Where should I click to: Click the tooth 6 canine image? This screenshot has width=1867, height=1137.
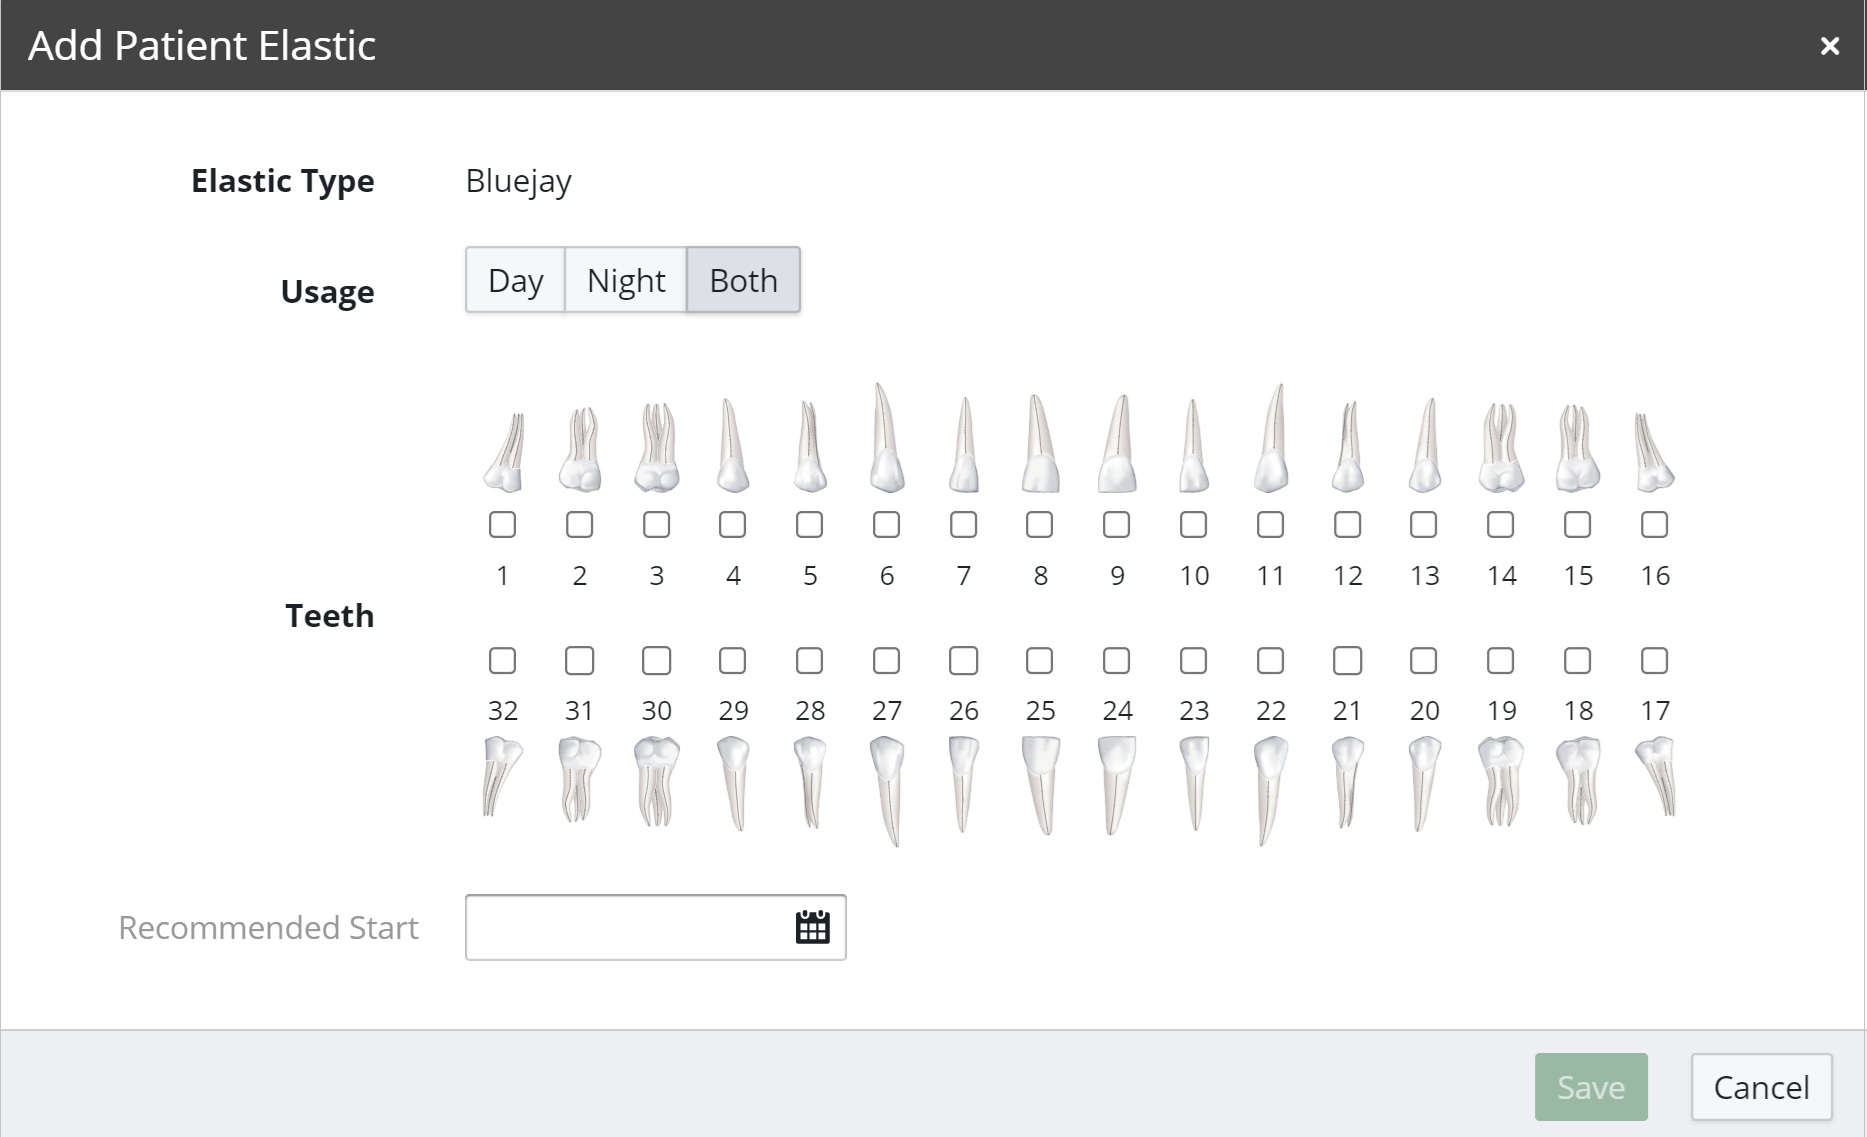click(886, 437)
